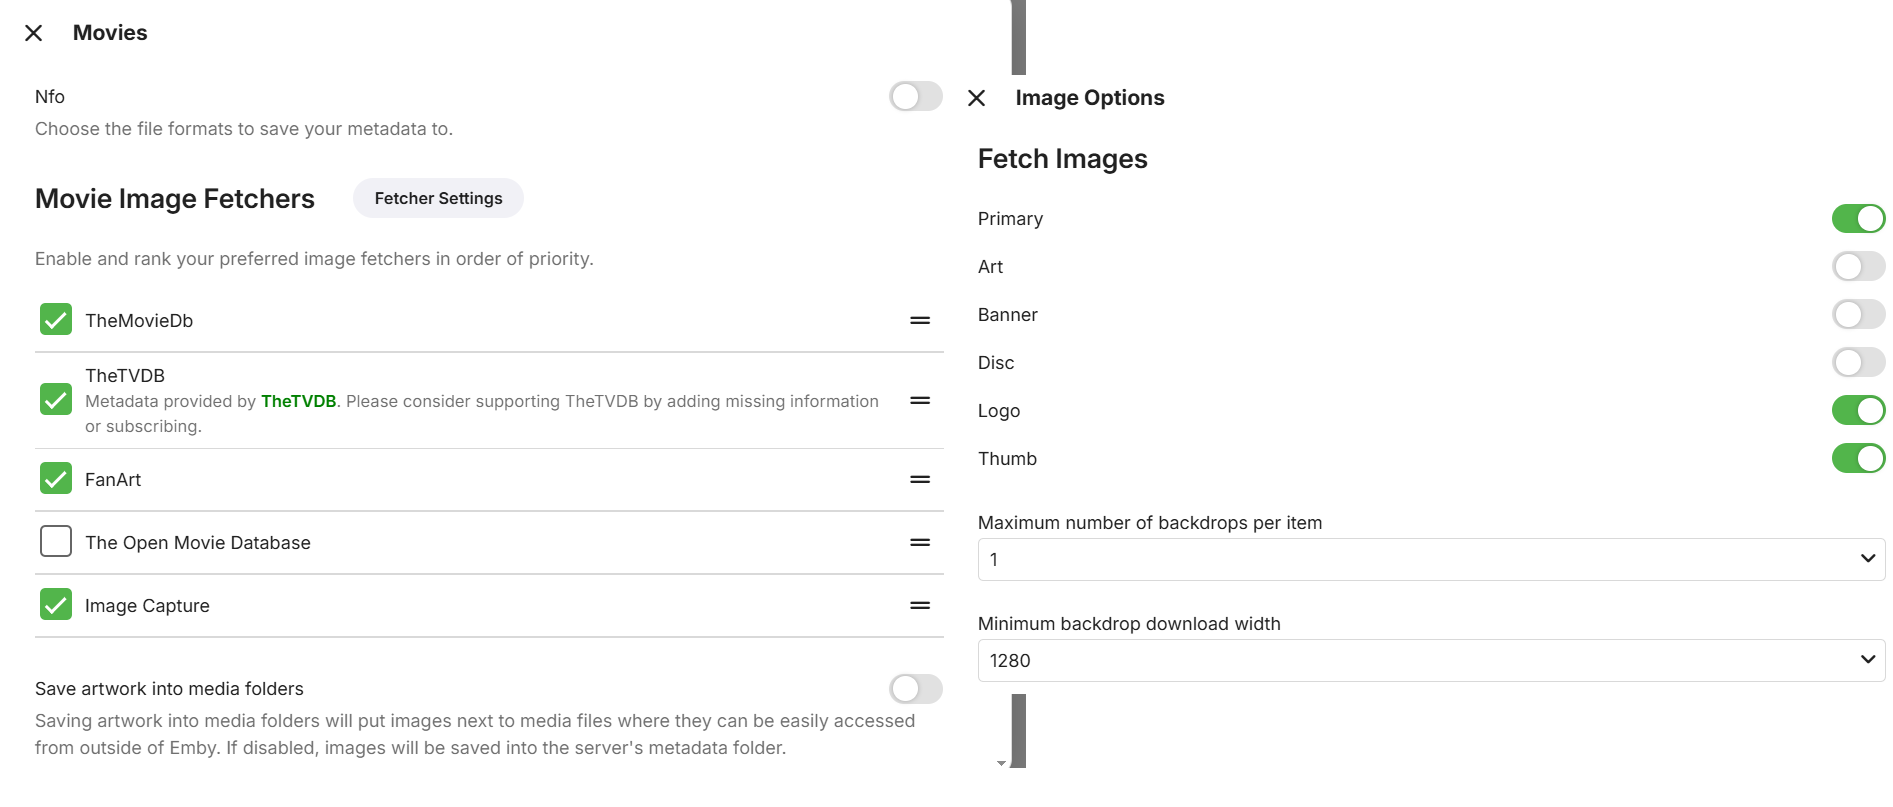Enable the Nfo metadata toggle

pyautogui.click(x=915, y=97)
